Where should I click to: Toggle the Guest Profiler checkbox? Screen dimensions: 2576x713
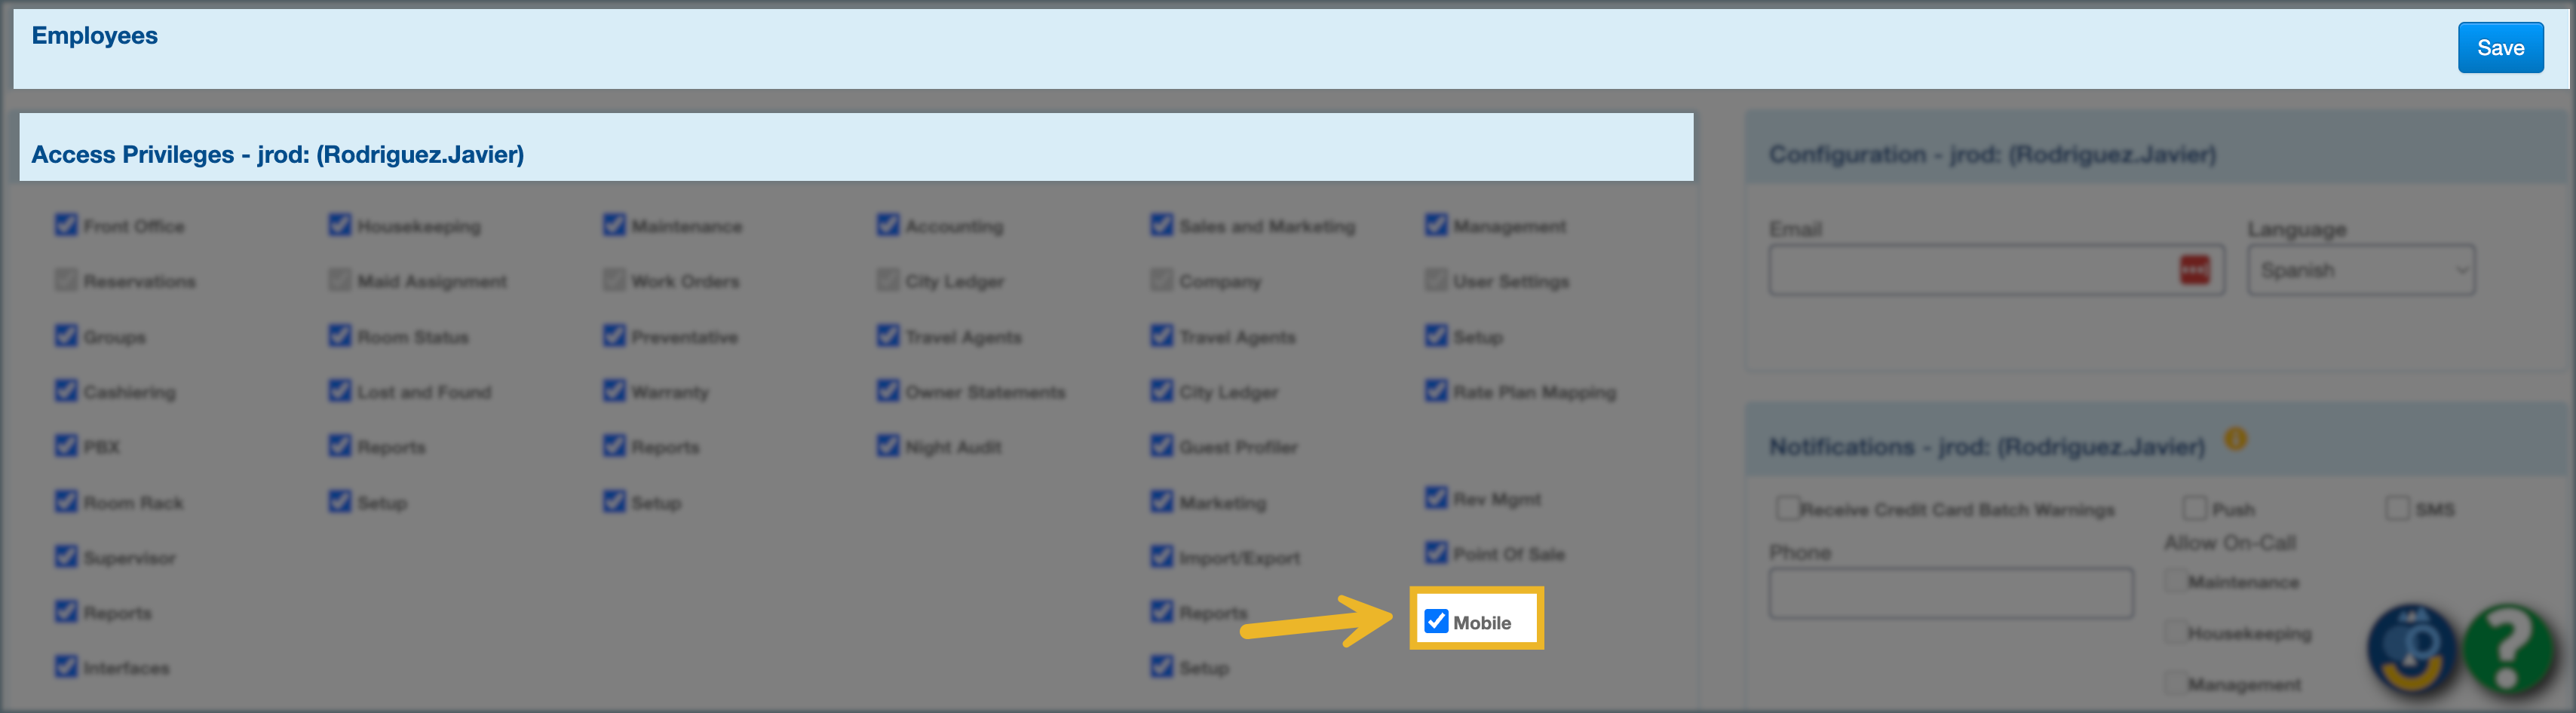[x=1161, y=445]
